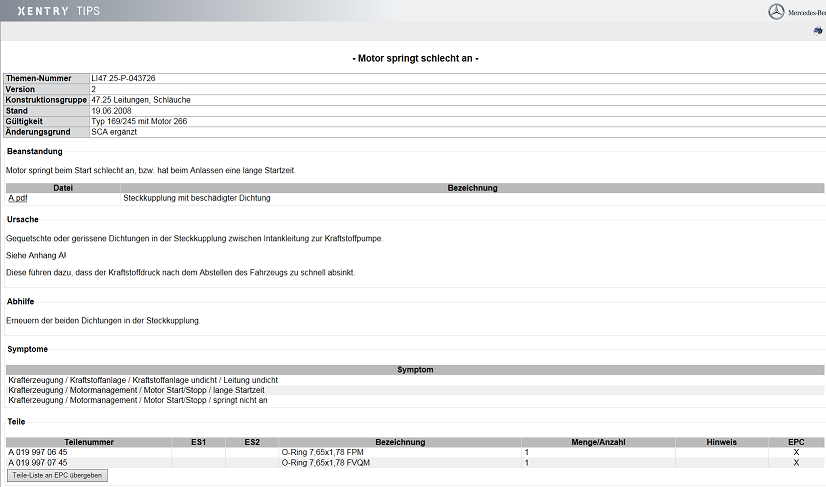Screen dimensions: 826x487
Task: Click the O-Ring 7,65x1,78 FPM description
Action: [x=322, y=452]
